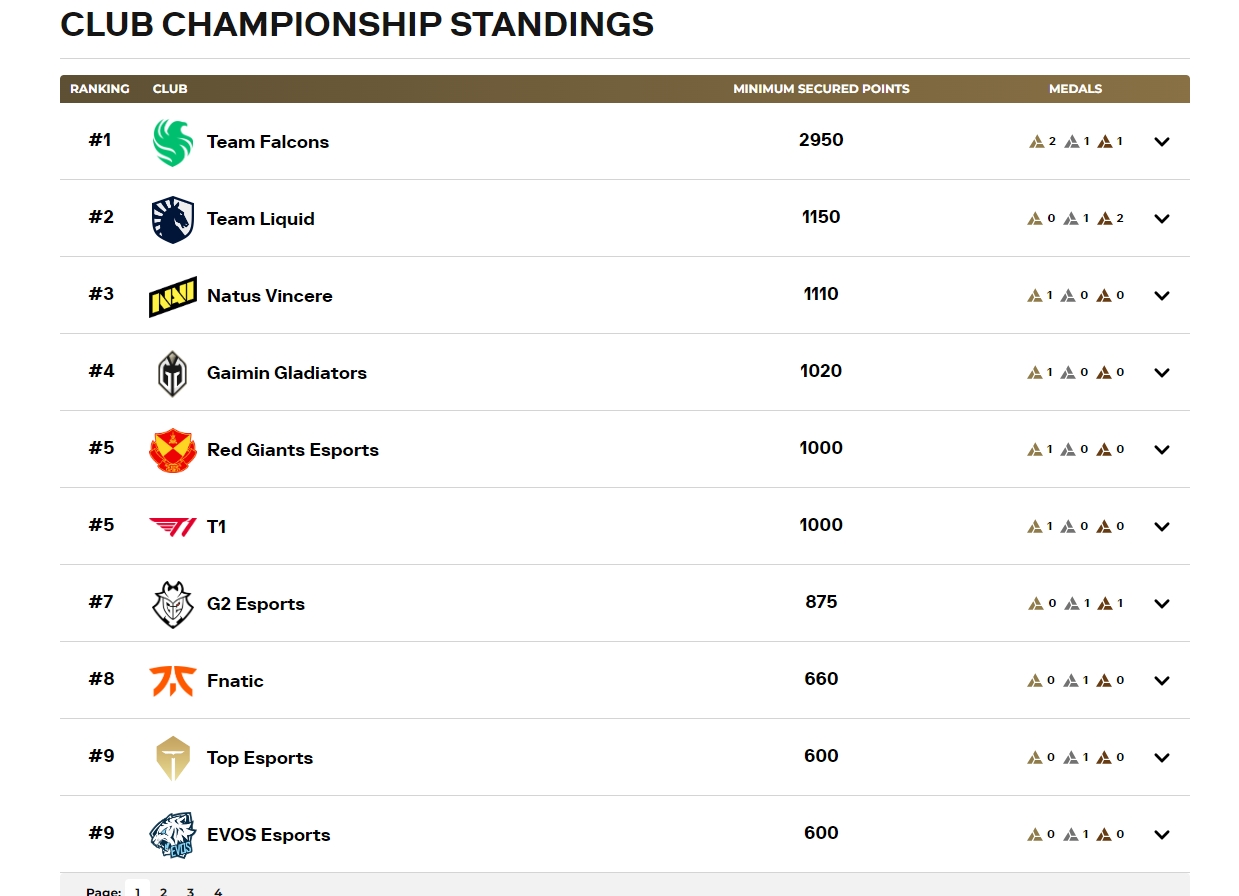Expand the Fnatic row chevron
The image size is (1239, 896).
click(1161, 681)
